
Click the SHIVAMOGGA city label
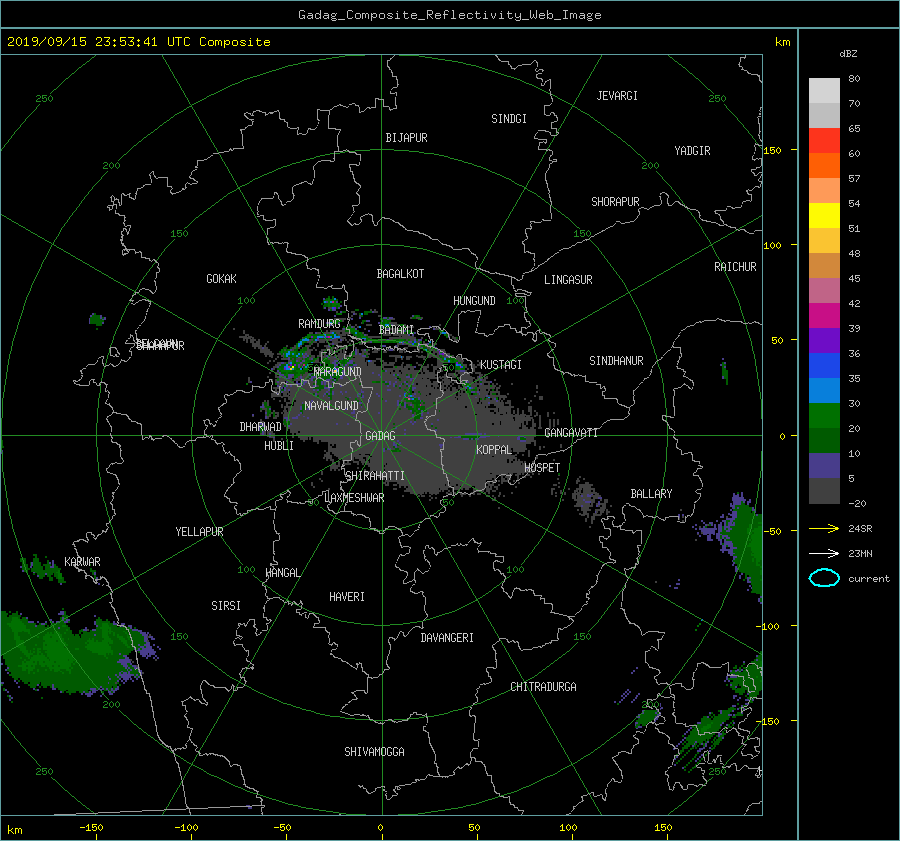coord(374,752)
